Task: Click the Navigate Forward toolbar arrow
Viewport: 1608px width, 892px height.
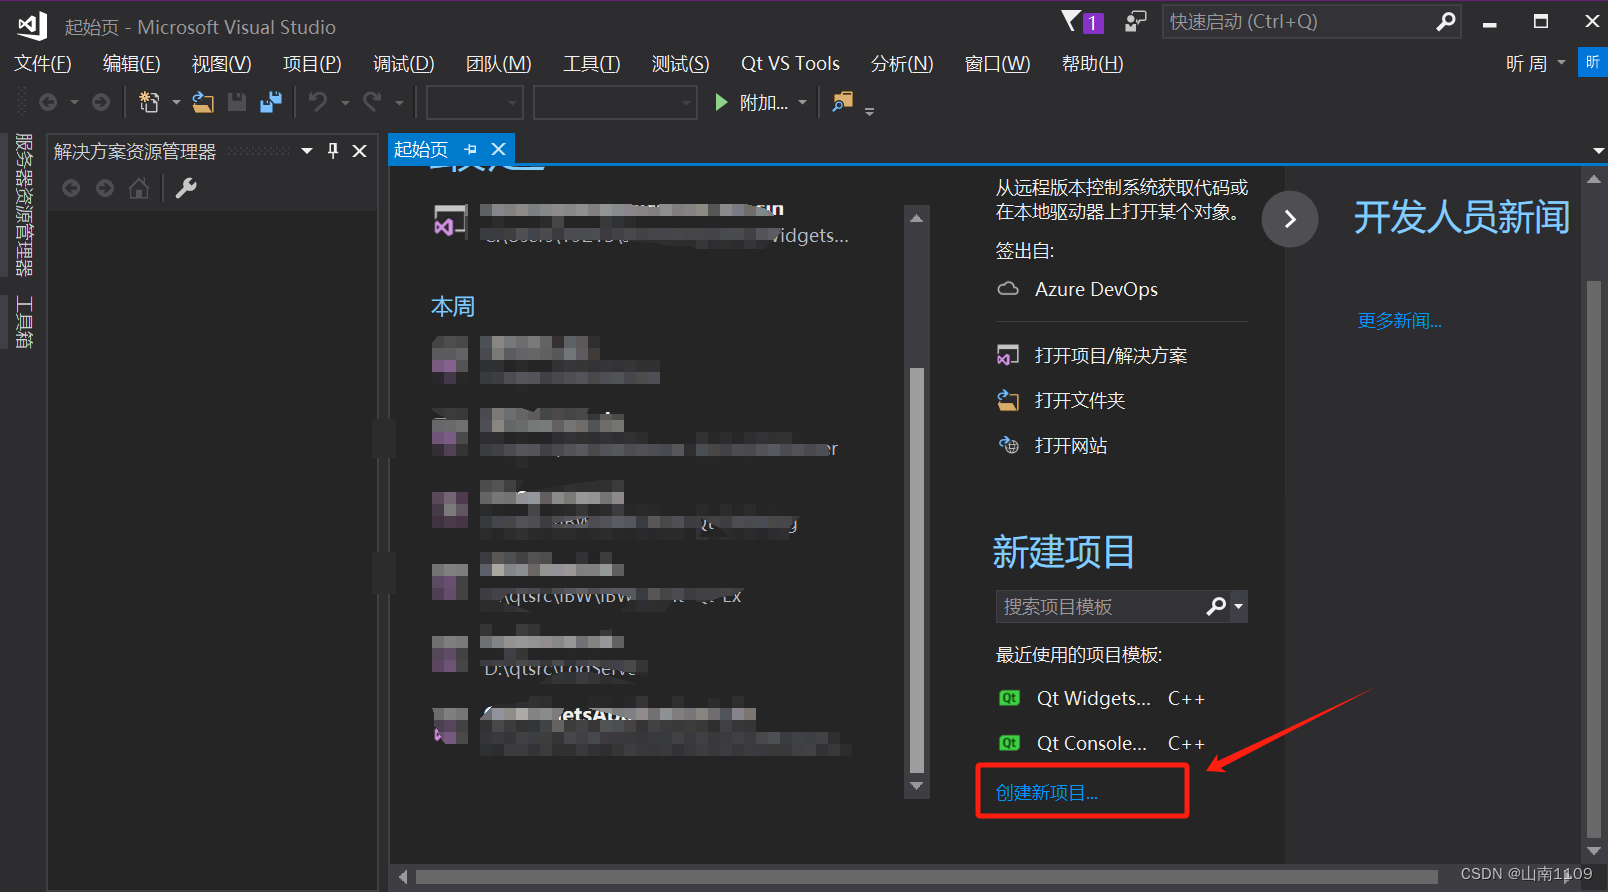Action: tap(101, 102)
